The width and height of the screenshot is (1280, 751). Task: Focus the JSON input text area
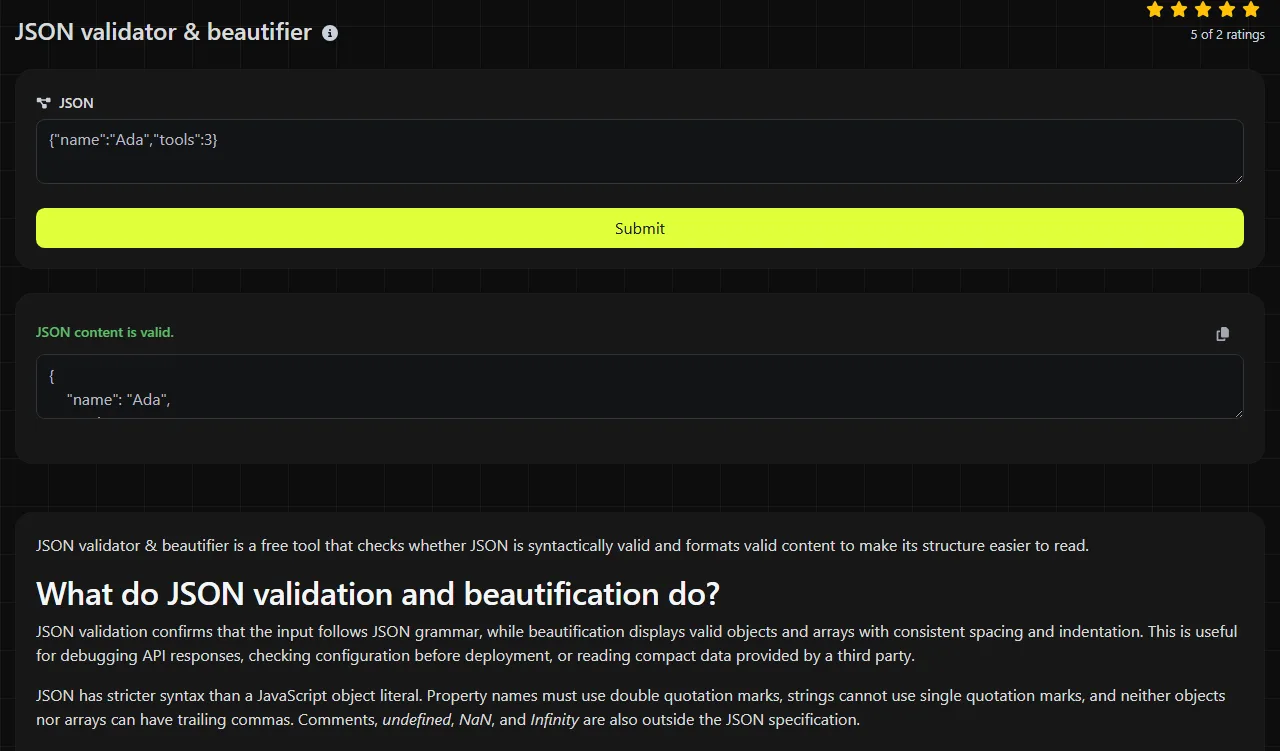click(640, 152)
